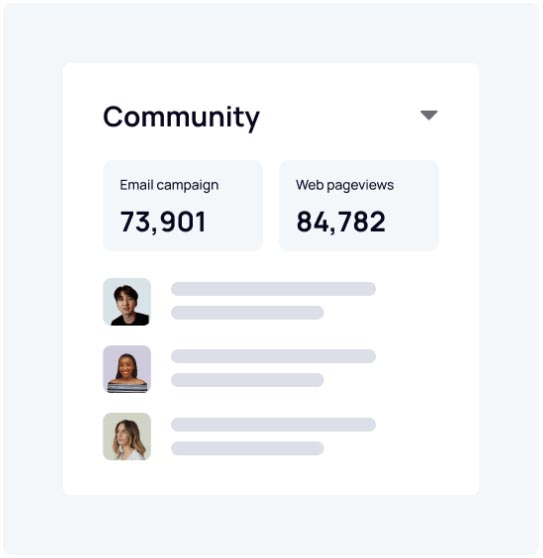Click the Community heading text

181,117
